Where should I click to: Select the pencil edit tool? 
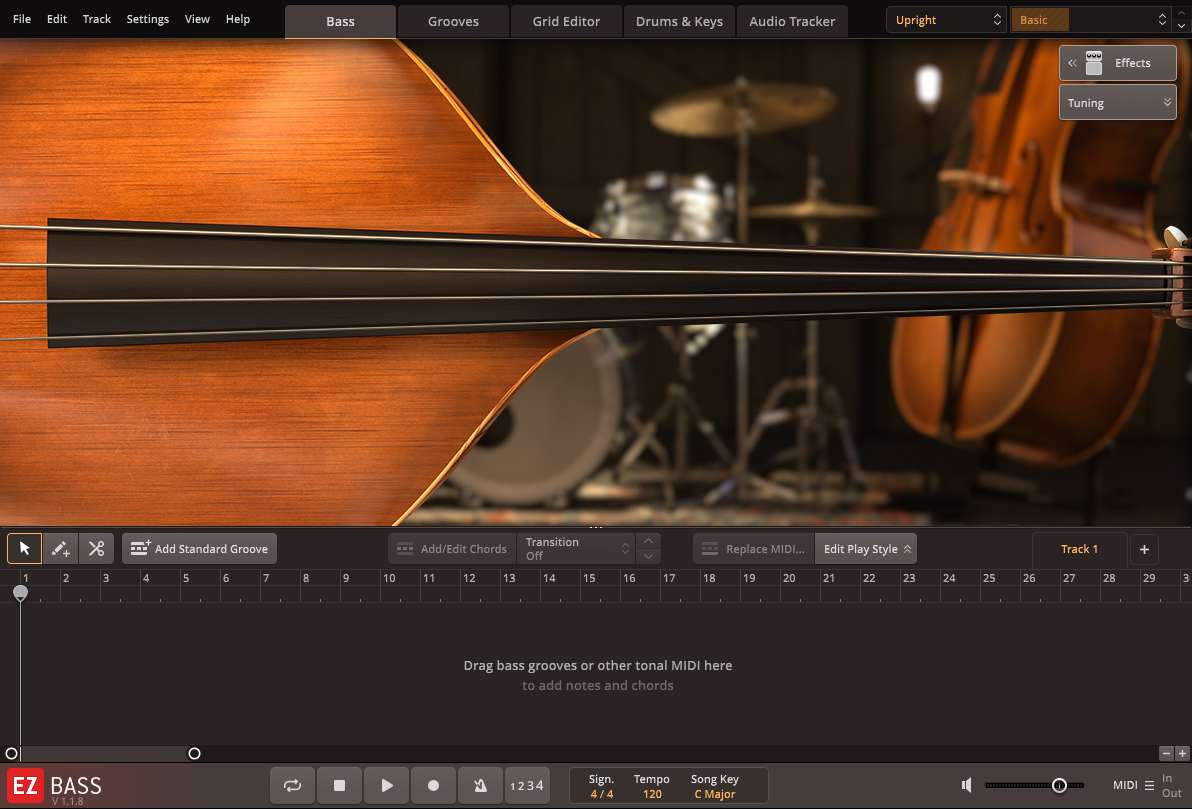point(59,548)
